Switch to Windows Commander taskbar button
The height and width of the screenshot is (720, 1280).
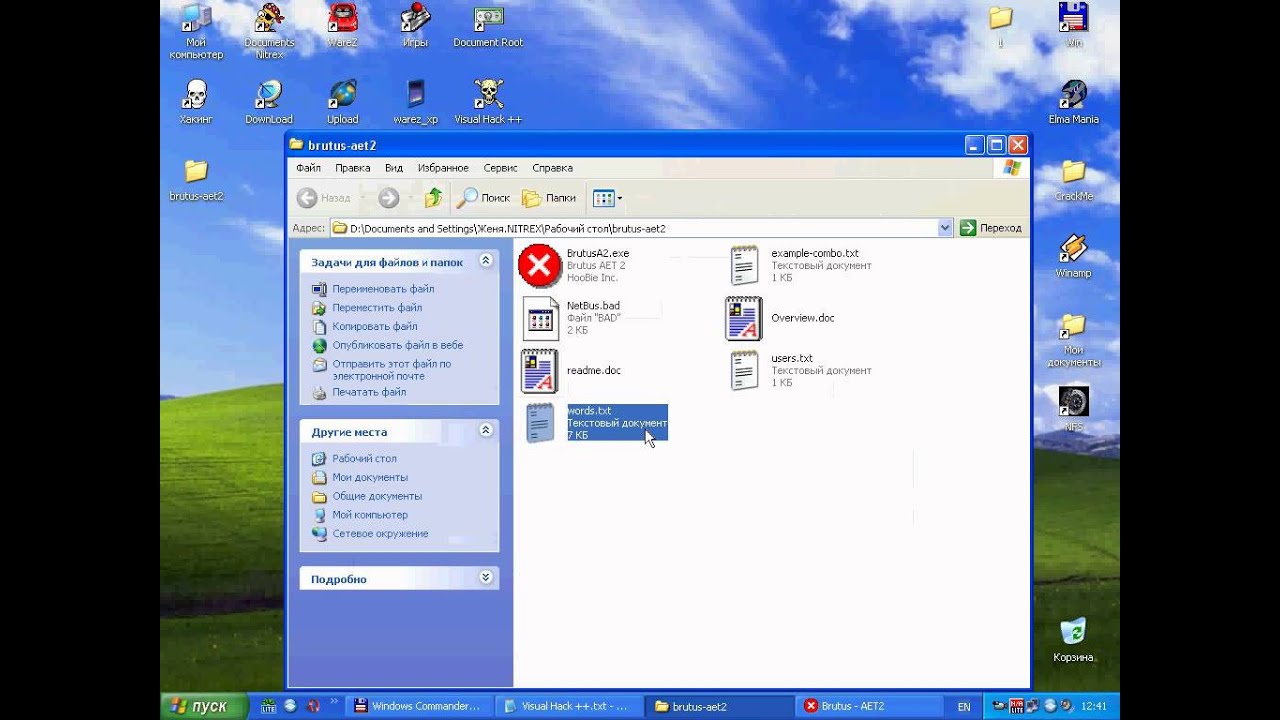(x=418, y=706)
